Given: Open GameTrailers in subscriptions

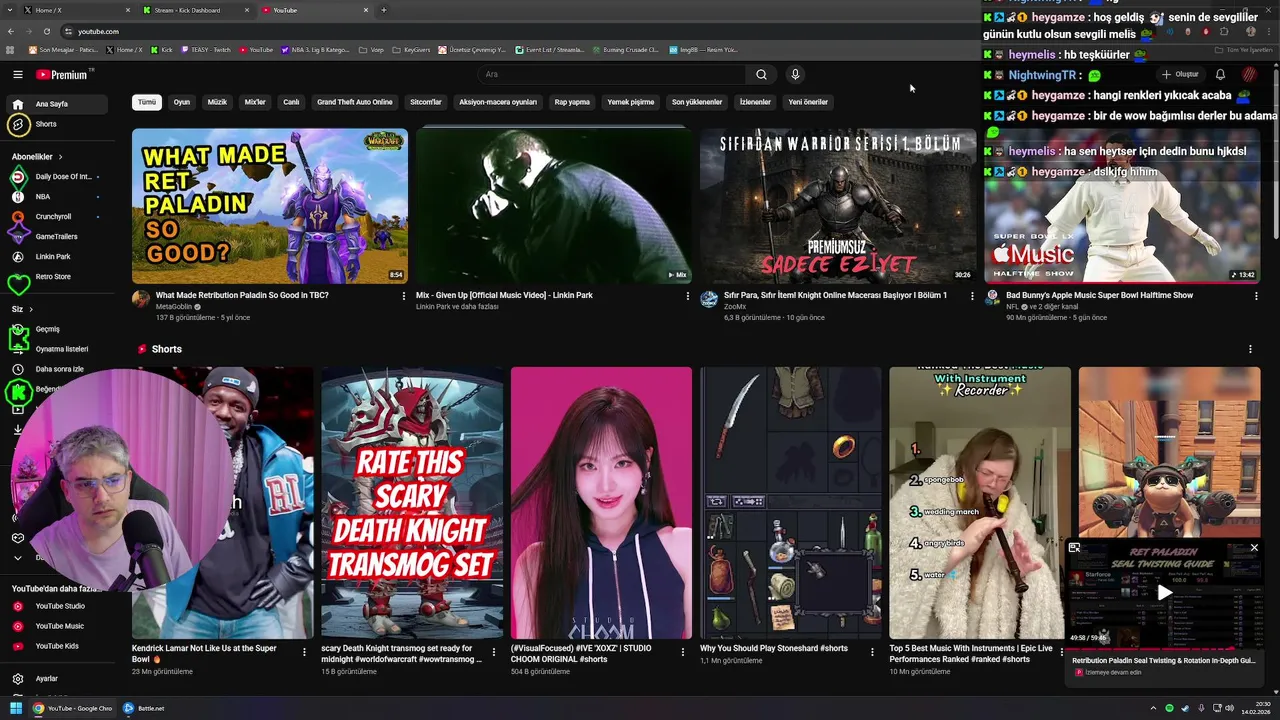Looking at the screenshot, I should pos(56,236).
